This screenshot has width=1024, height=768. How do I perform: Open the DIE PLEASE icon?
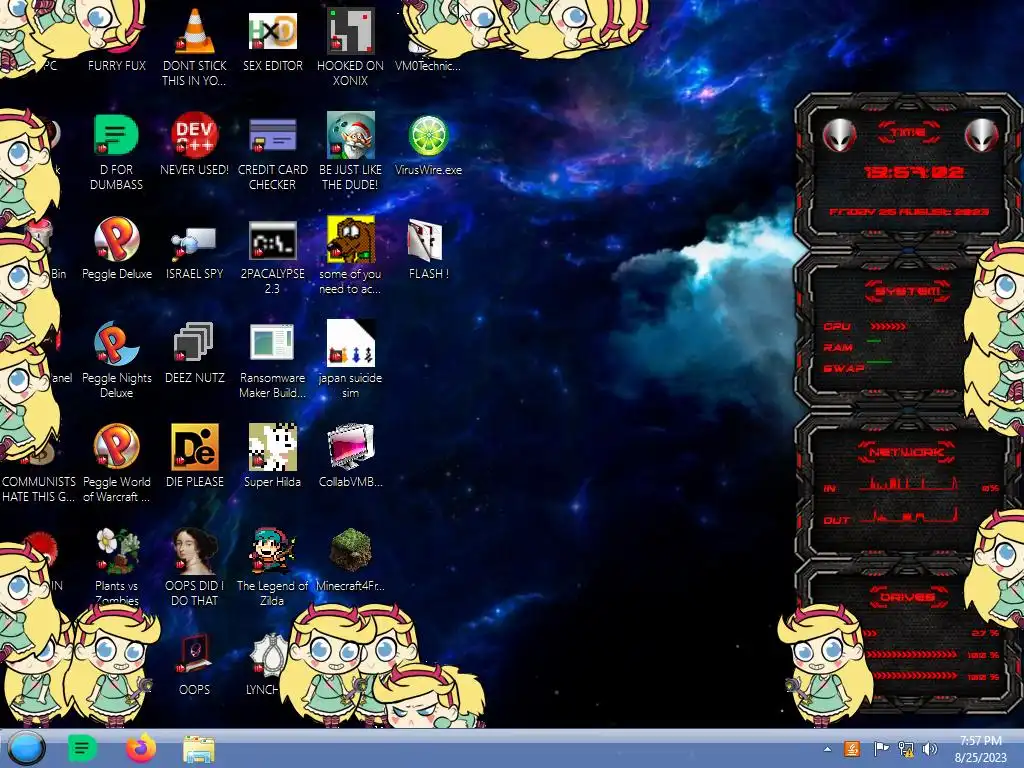[x=195, y=447]
